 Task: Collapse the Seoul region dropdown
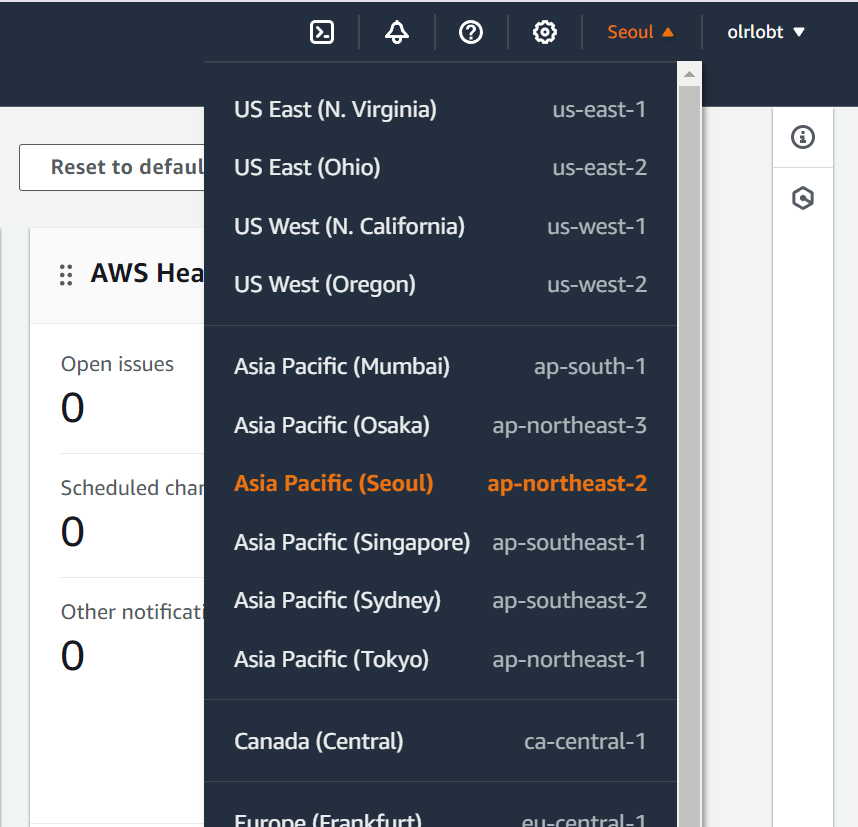click(x=640, y=32)
